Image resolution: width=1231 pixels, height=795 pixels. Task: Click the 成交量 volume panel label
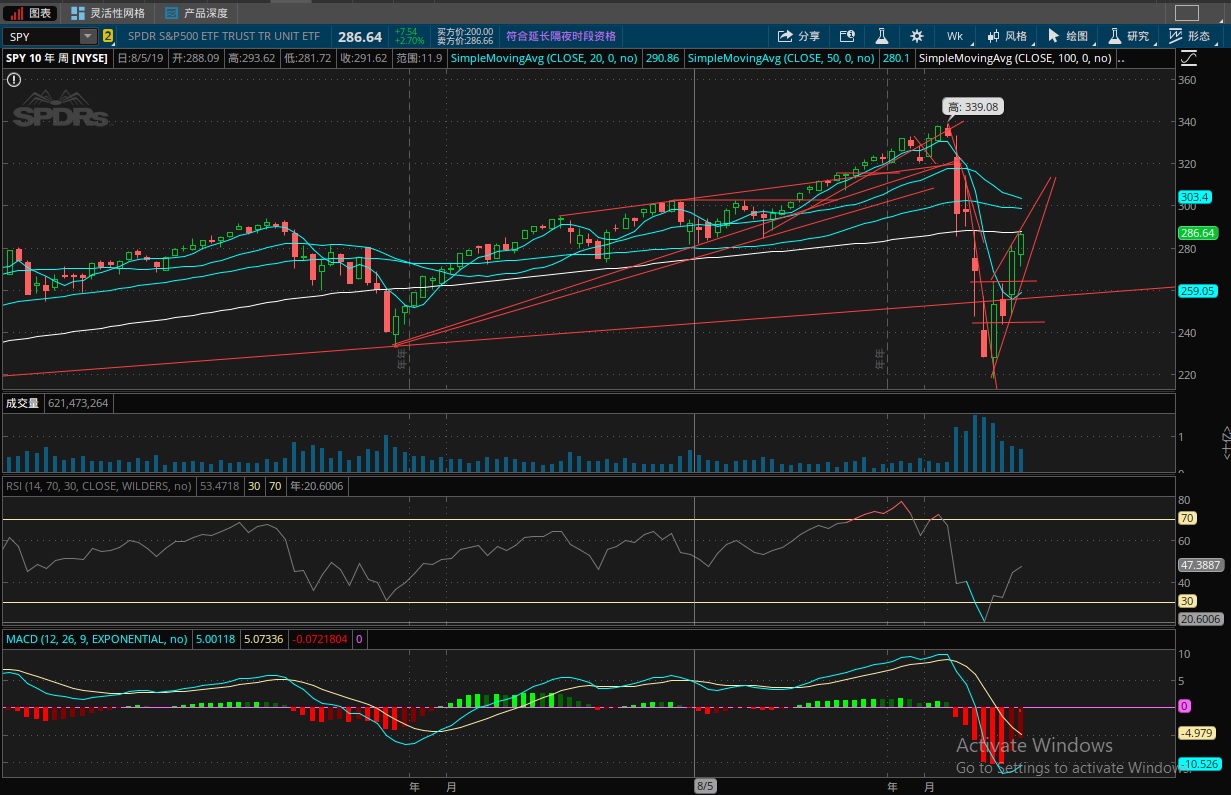22,403
